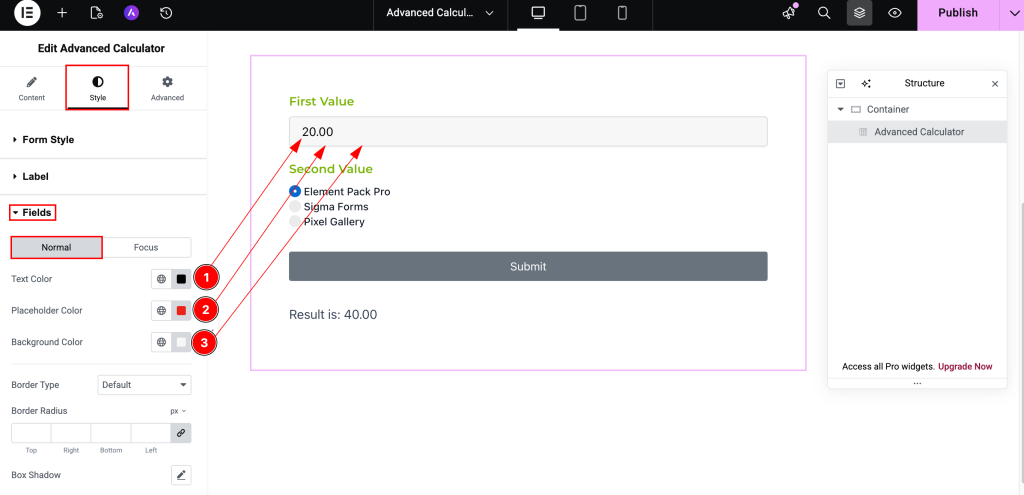This screenshot has width=1024, height=495.
Task: Open the Border Type dropdown
Action: (144, 385)
